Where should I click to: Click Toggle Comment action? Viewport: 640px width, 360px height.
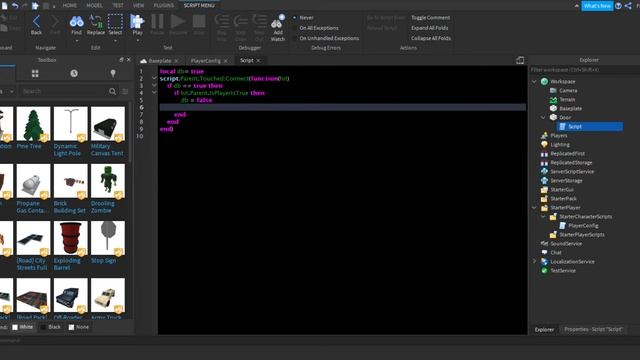point(430,18)
